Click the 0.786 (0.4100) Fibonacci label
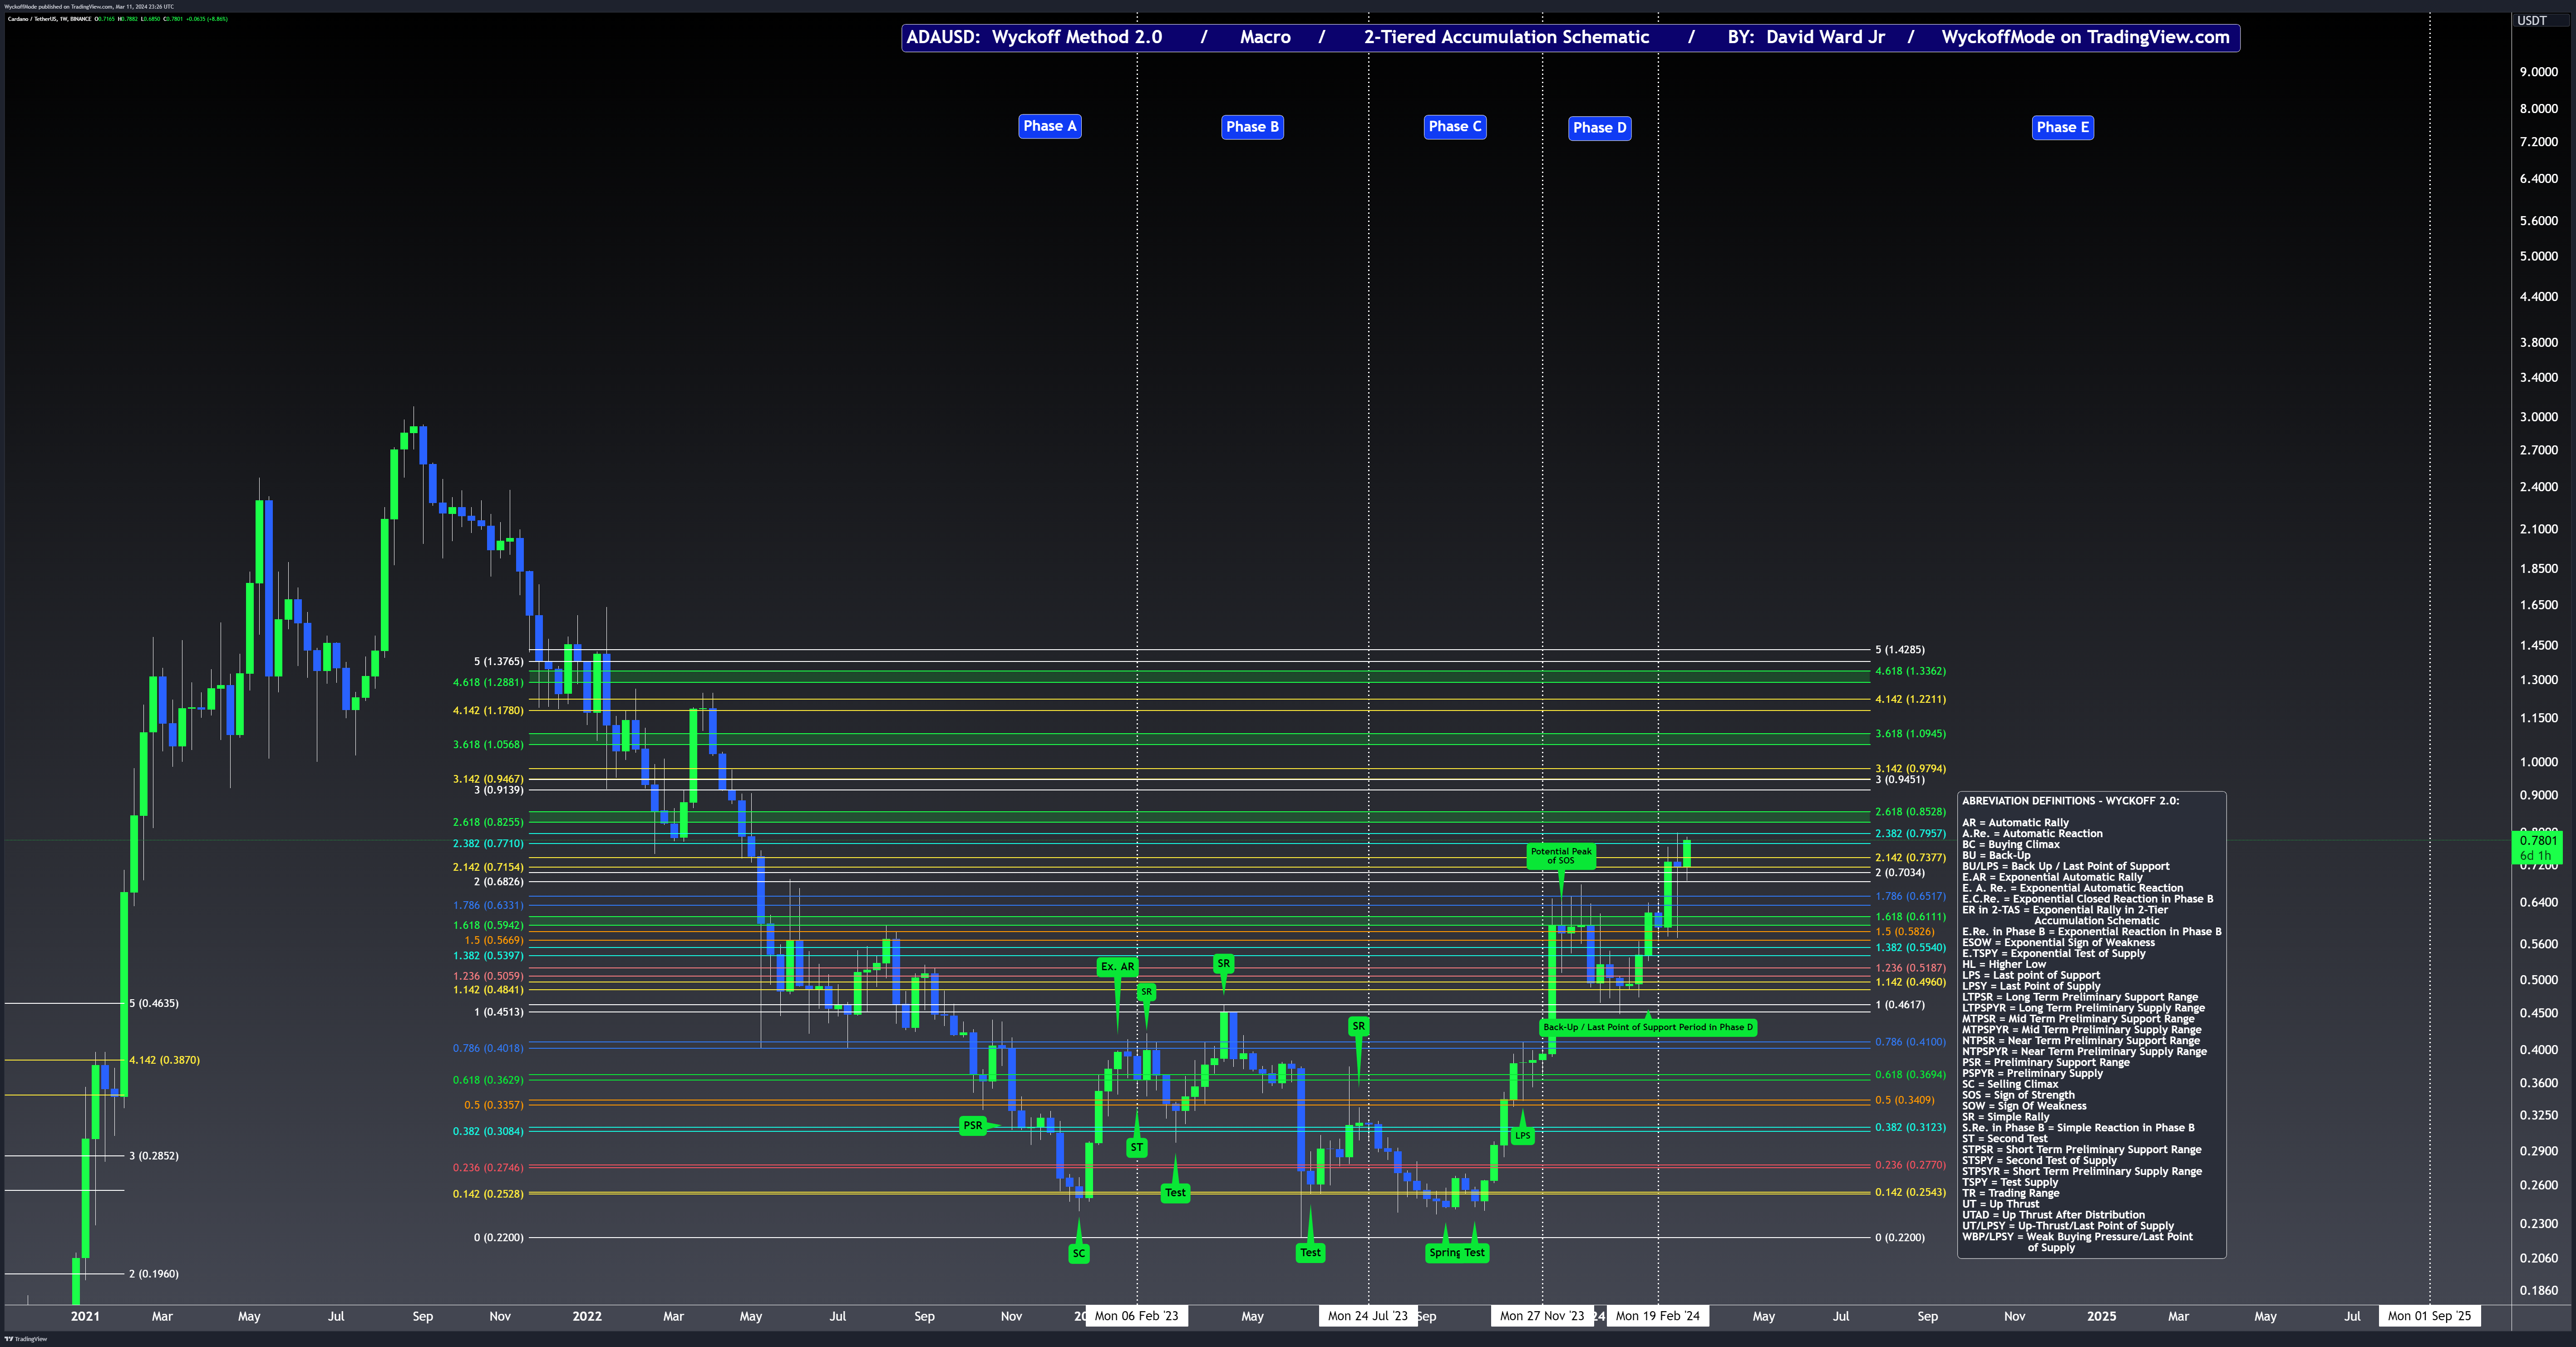 point(1910,1042)
